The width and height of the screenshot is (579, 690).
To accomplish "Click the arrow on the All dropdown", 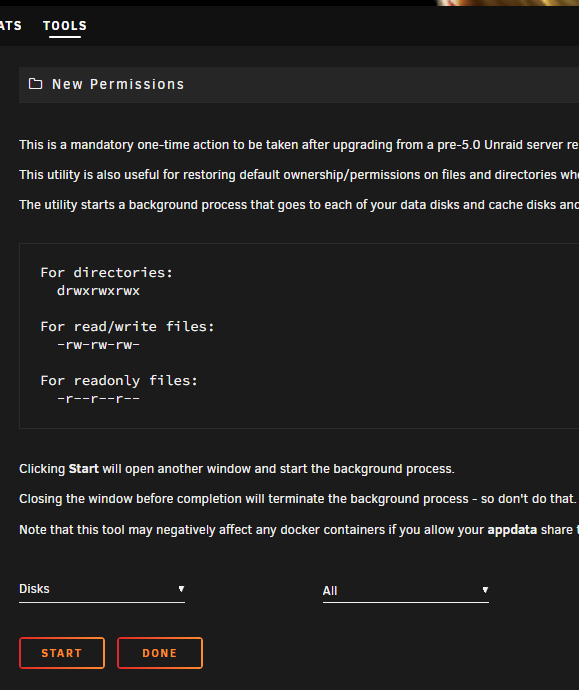I will pos(485,590).
